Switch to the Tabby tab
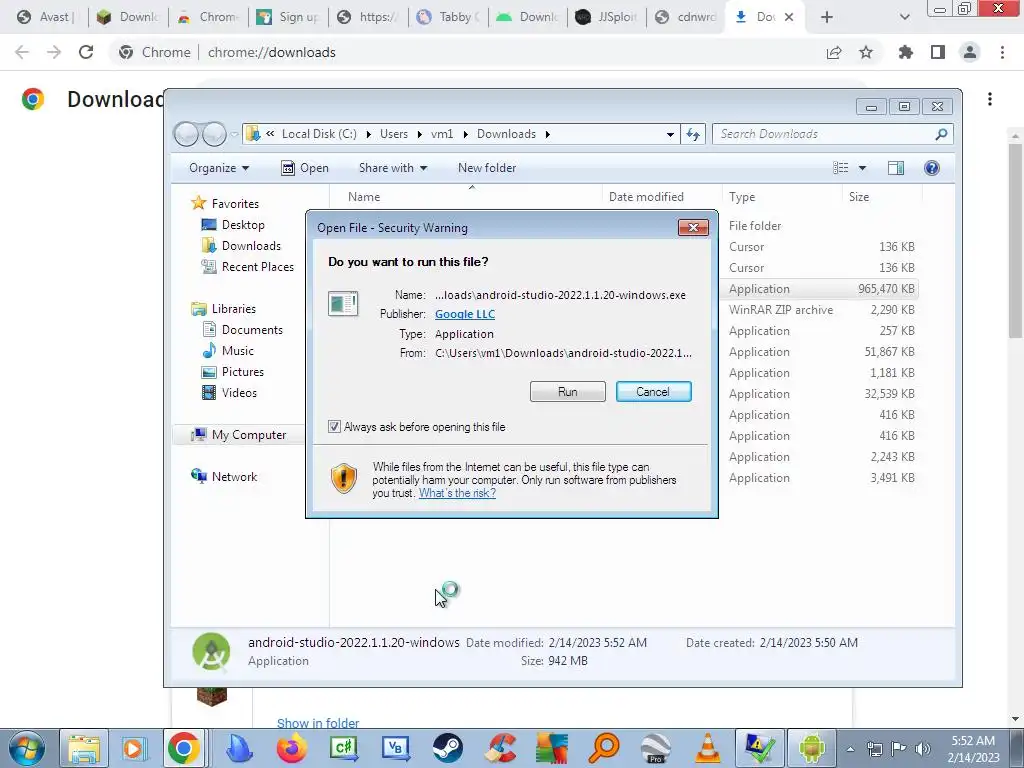Image resolution: width=1024 pixels, height=768 pixels. [448, 17]
